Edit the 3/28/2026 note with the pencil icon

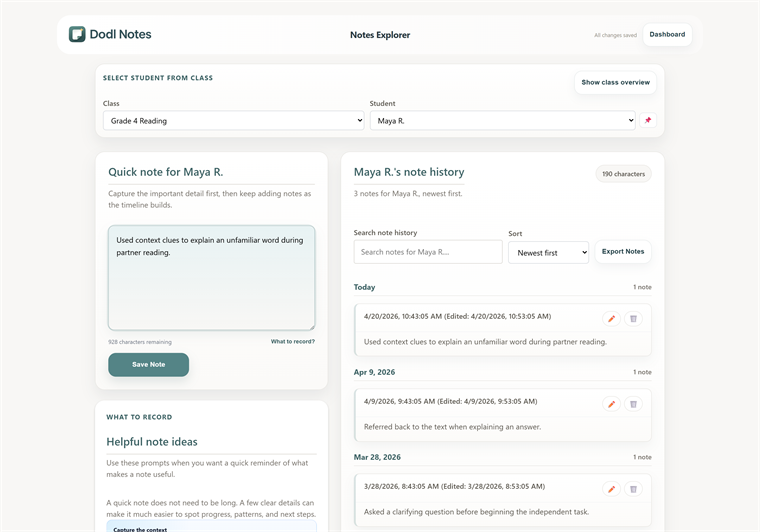611,489
